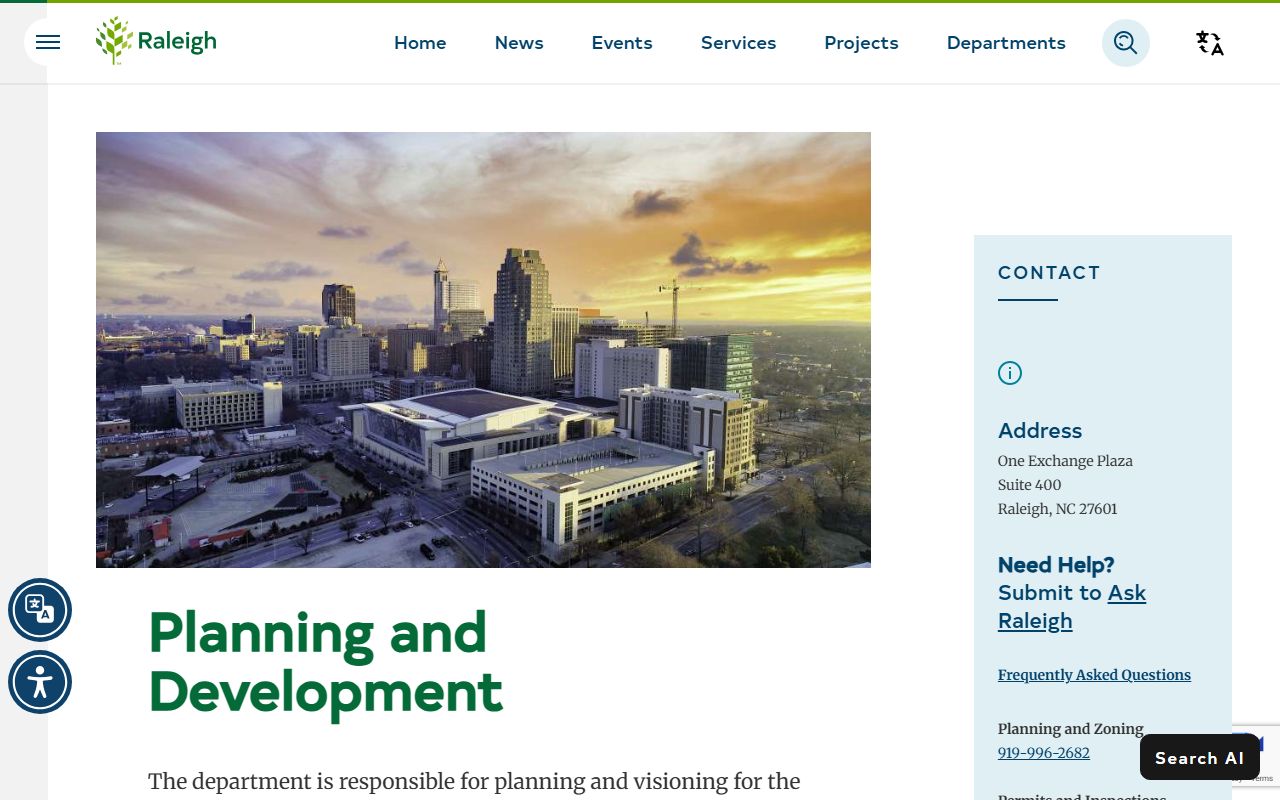This screenshot has width=1280, height=800.
Task: Click the Raleigh tree logo
Action: (x=156, y=41)
